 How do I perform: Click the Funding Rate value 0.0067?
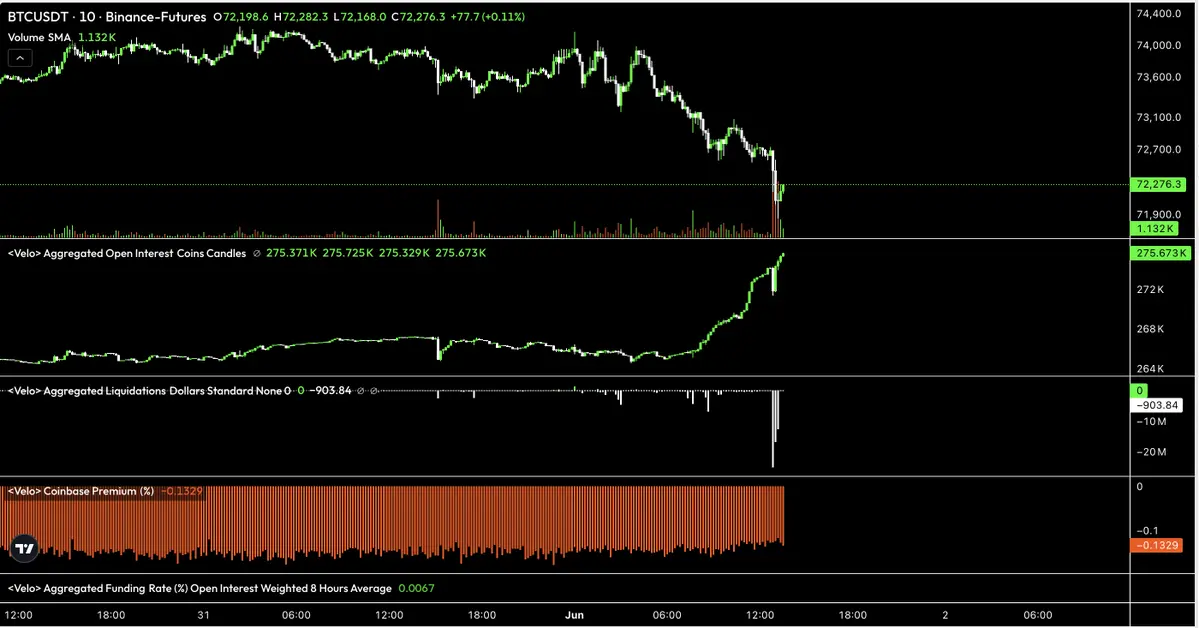(x=417, y=588)
